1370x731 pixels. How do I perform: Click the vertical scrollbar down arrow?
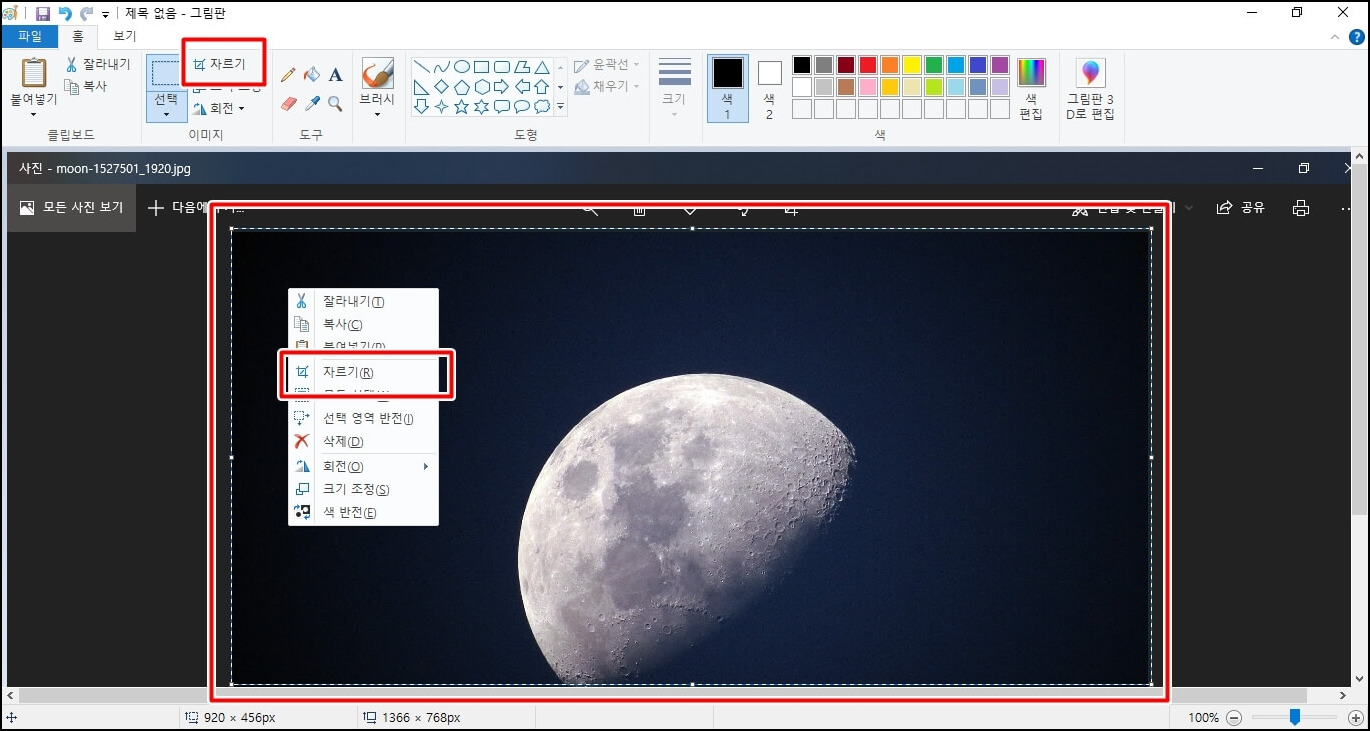click(x=1360, y=678)
